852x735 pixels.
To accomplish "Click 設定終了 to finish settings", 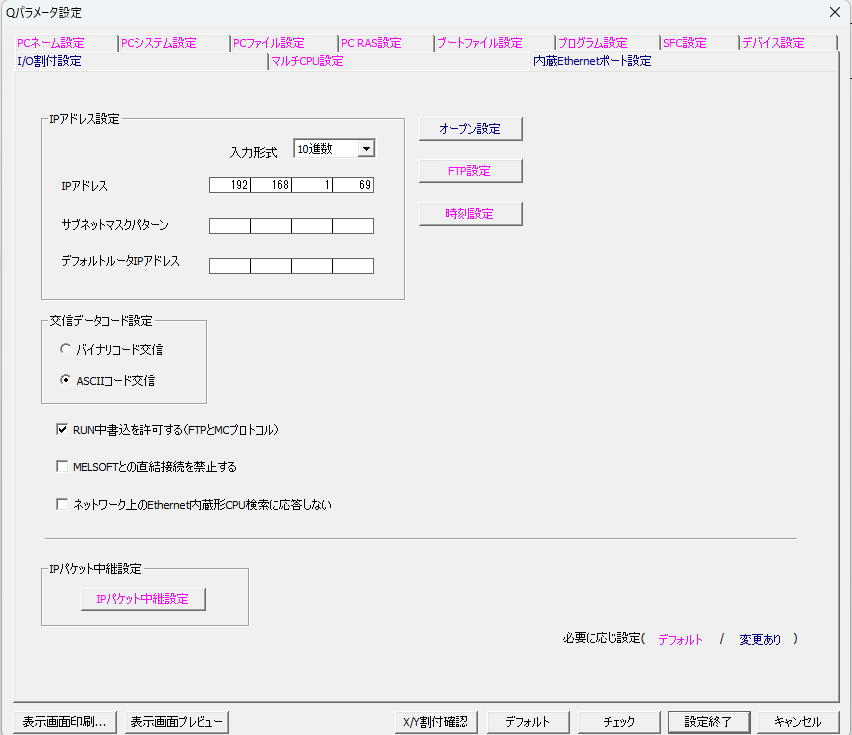I will pos(708,722).
